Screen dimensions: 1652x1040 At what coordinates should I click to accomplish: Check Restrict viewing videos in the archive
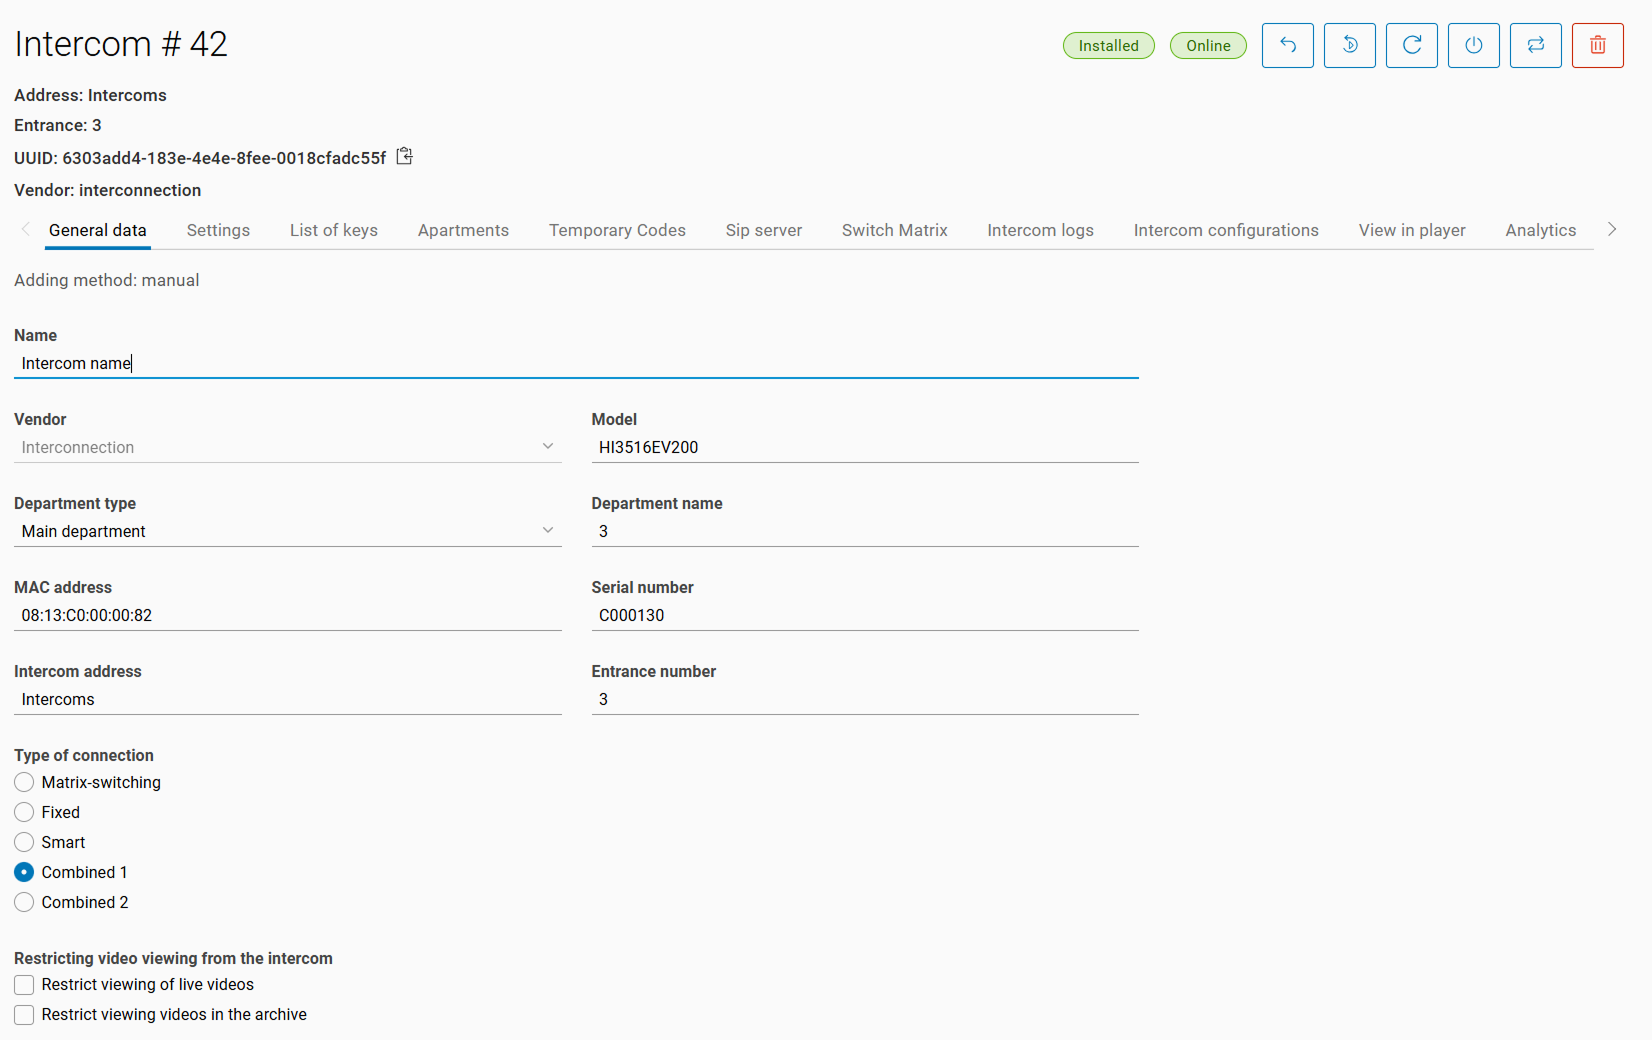click(x=25, y=1015)
